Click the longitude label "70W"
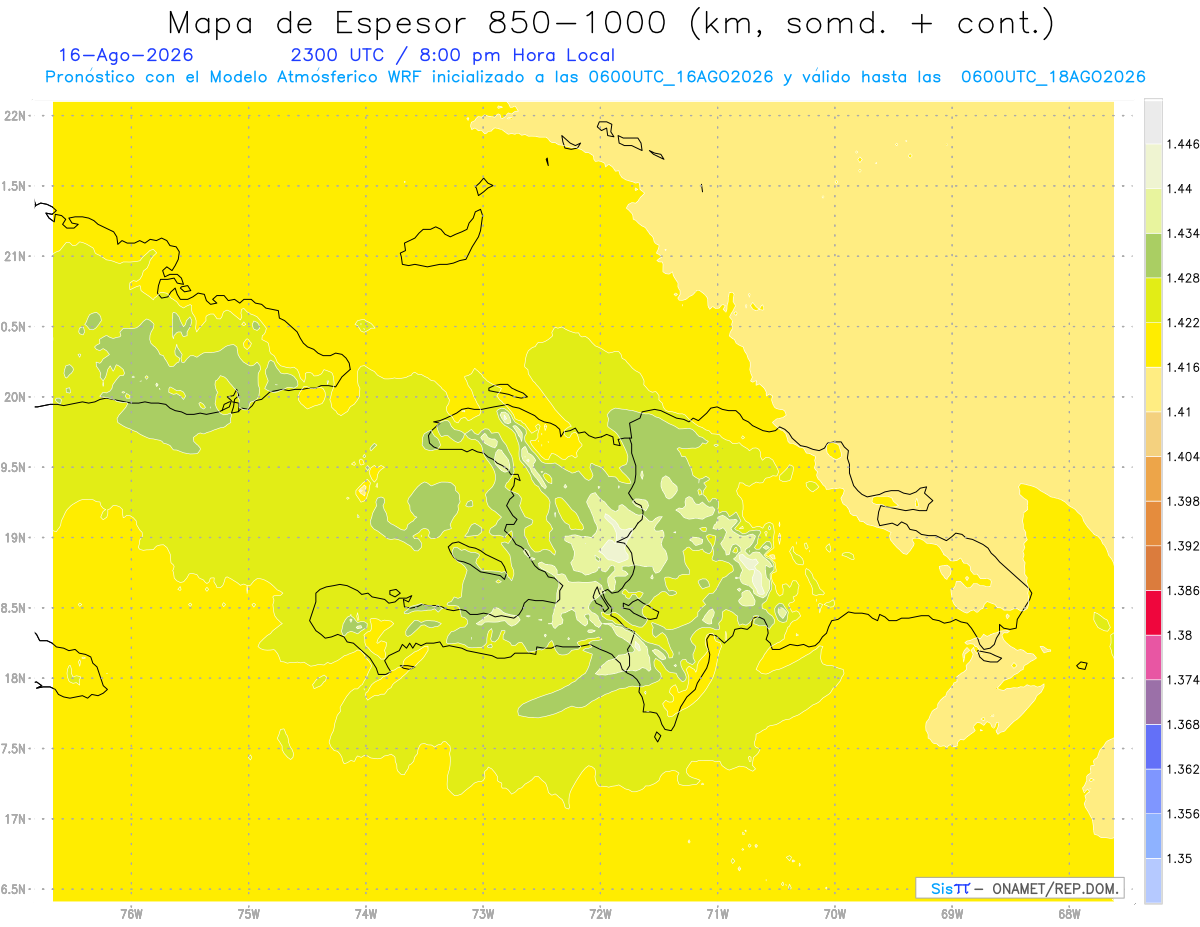1200x927 pixels. tap(835, 914)
